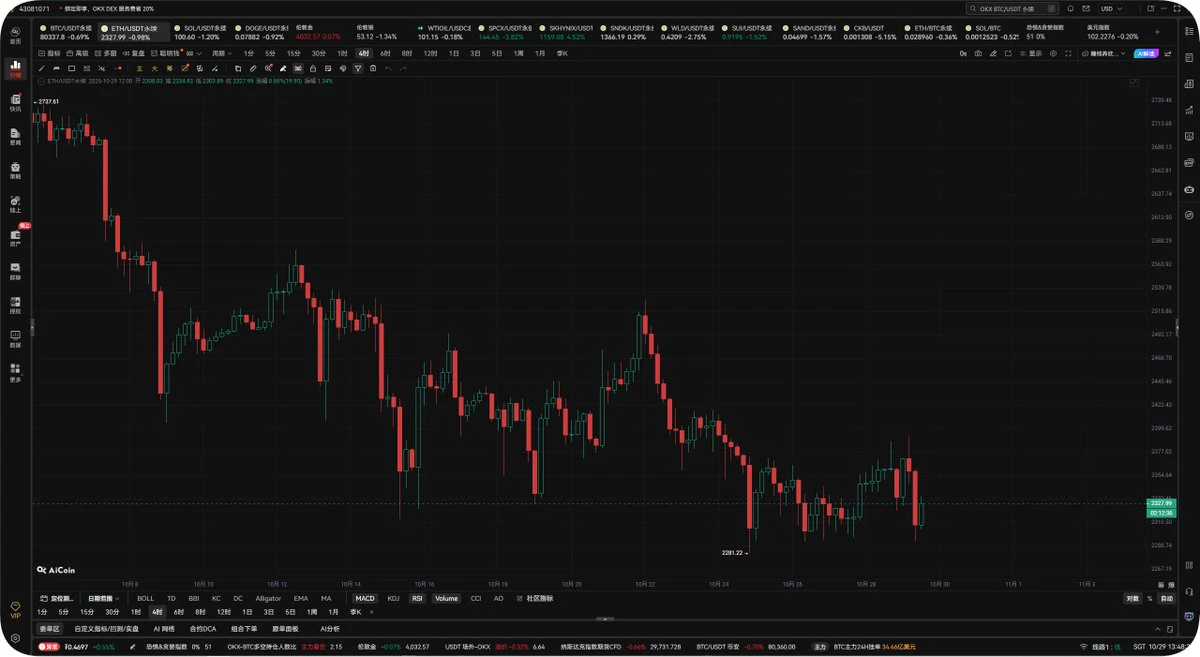The width and height of the screenshot is (1200, 657).
Task: Open the 蜡烛再欢 chart style dropdown
Action: pyautogui.click(x=1103, y=53)
